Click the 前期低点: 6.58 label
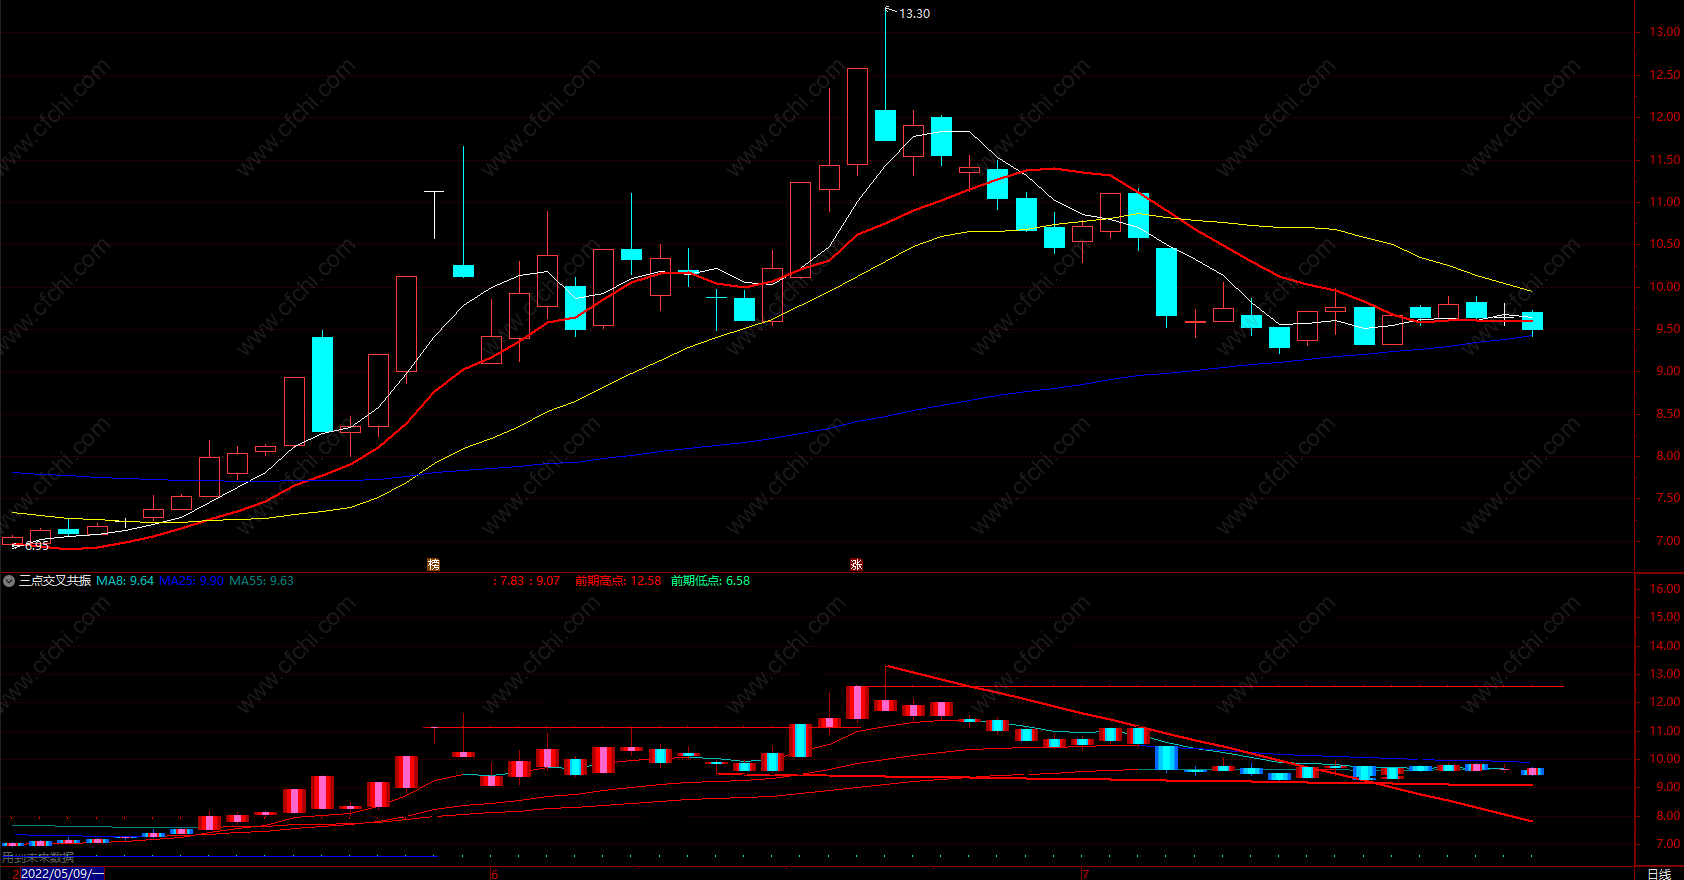 710,581
